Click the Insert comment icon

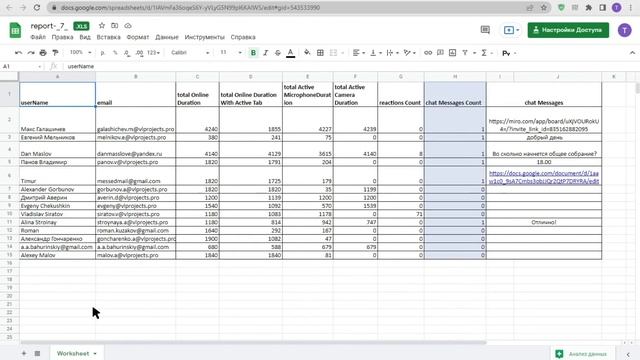[x=440, y=53]
